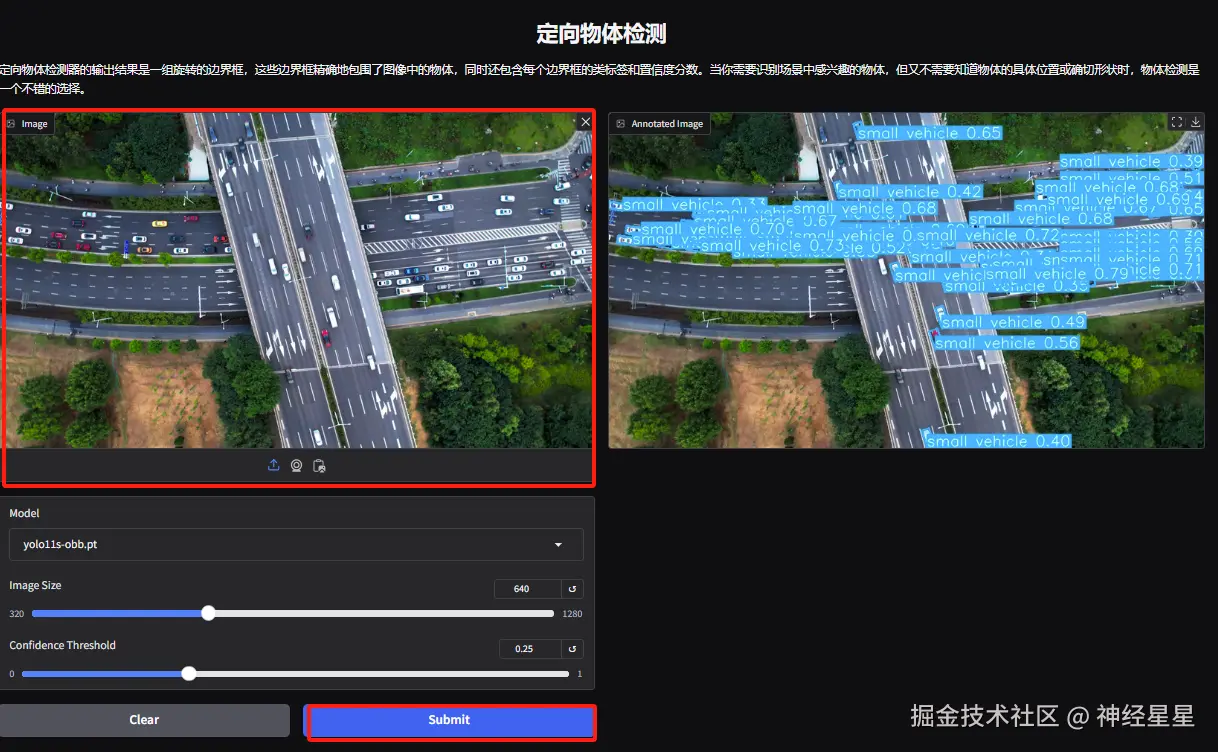Reset the Confidence Threshold value
This screenshot has height=752, width=1218.
point(573,649)
